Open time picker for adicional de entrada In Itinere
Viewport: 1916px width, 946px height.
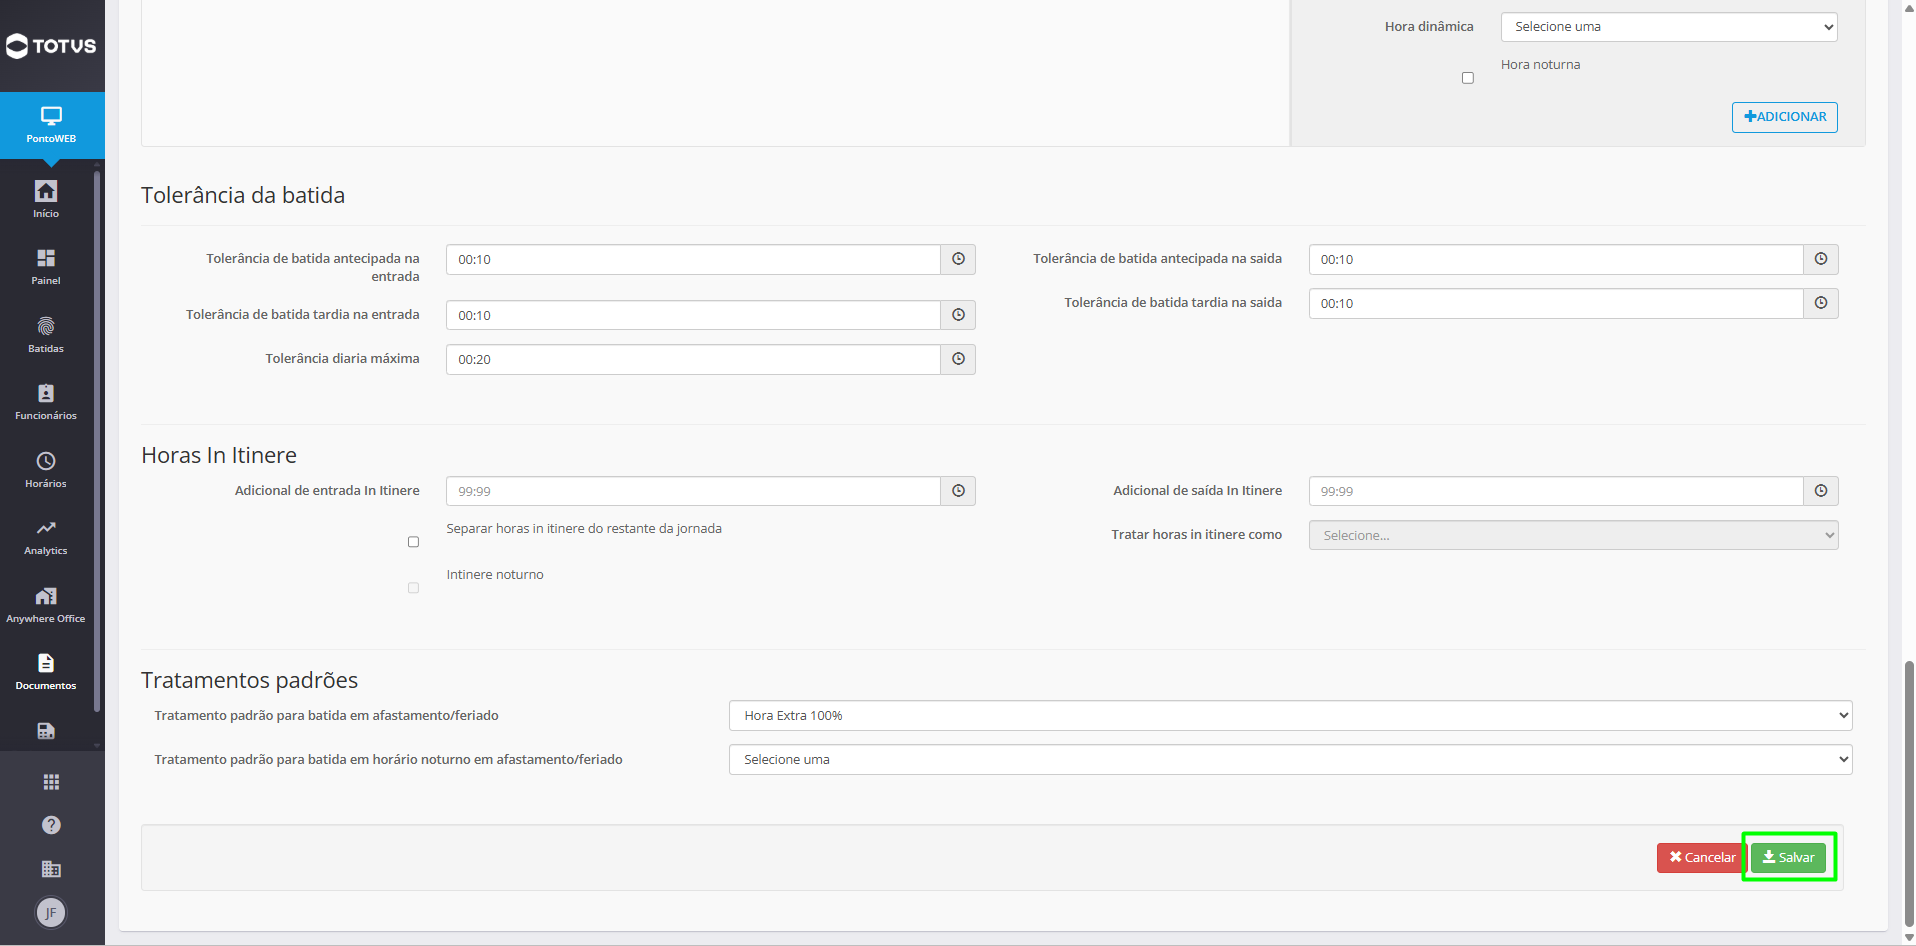point(958,491)
